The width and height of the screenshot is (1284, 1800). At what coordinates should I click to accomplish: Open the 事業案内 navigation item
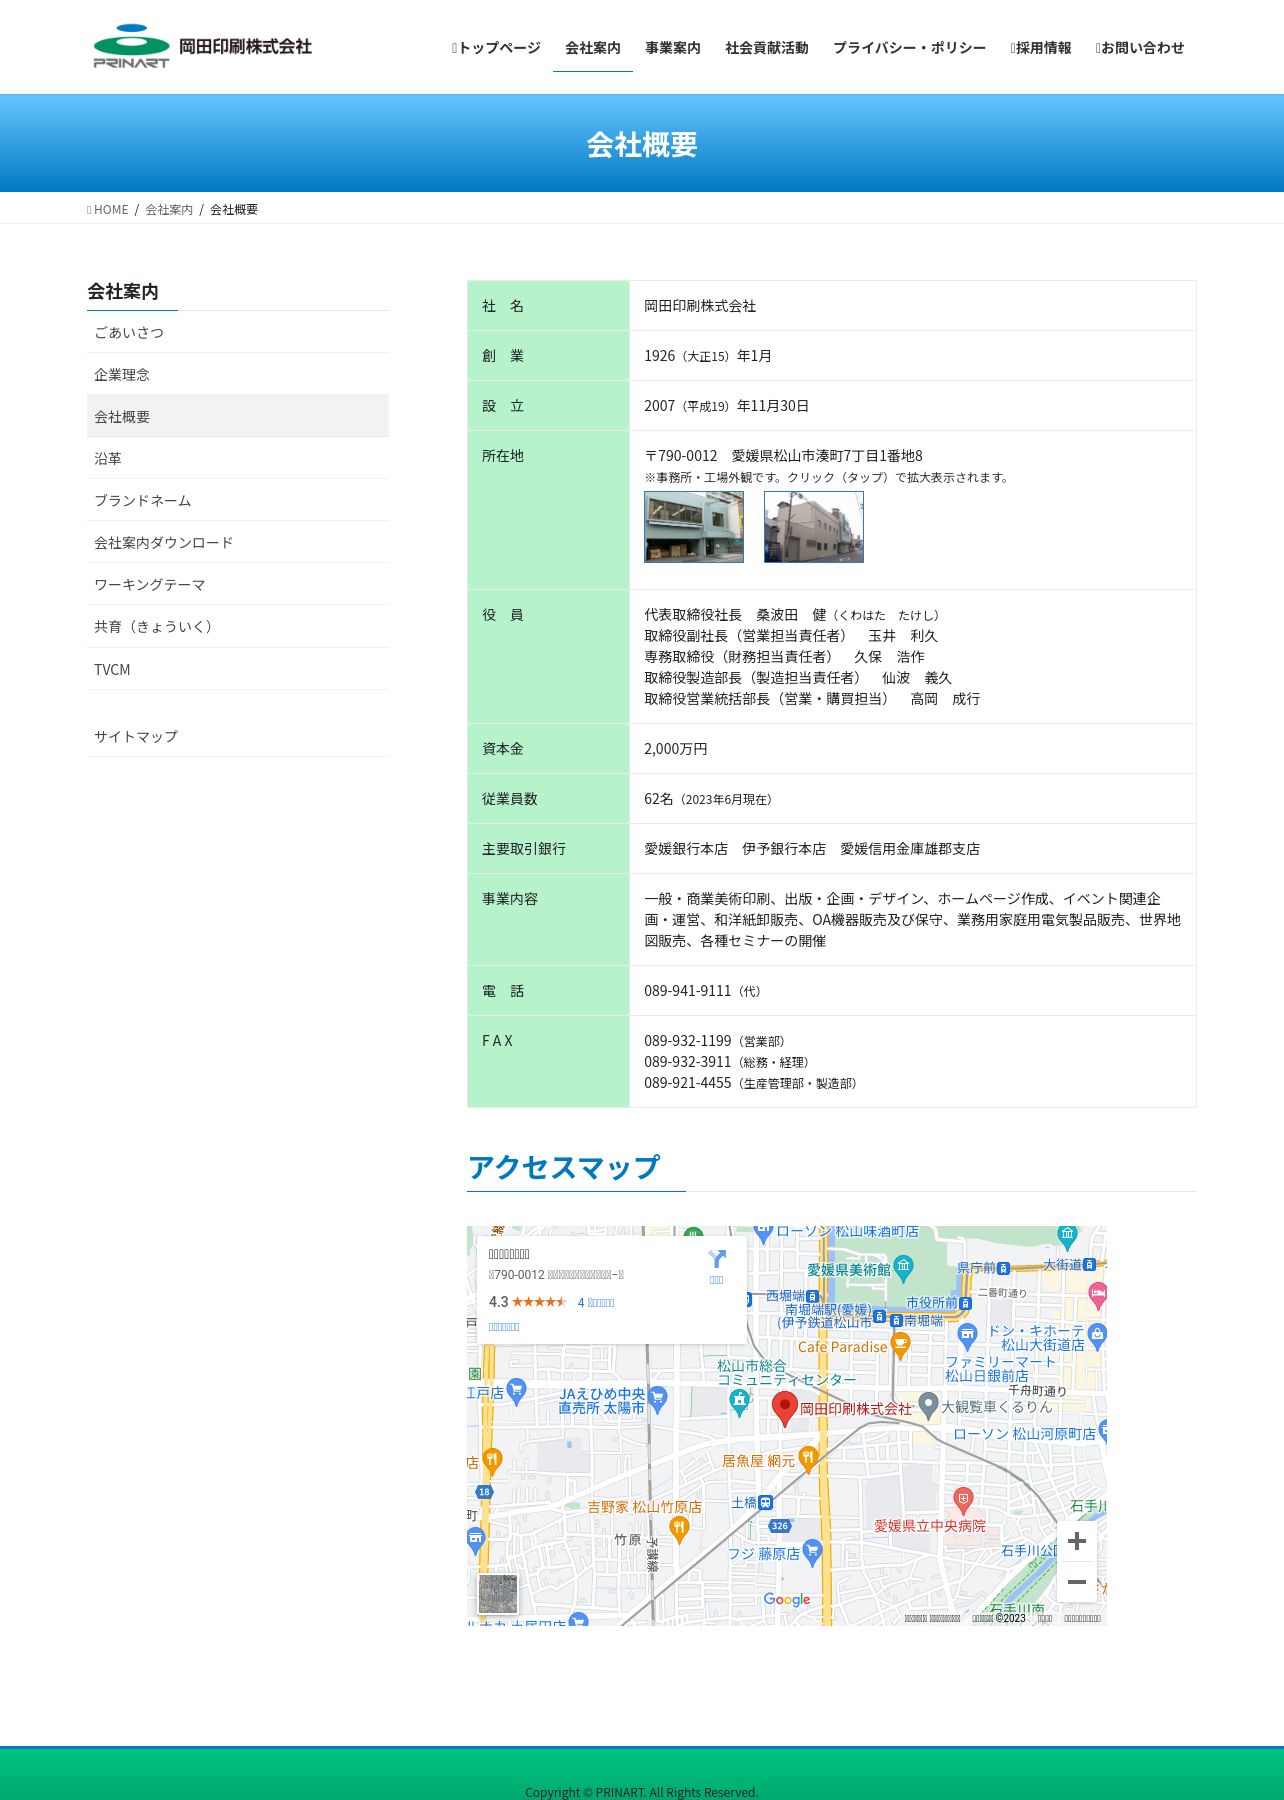click(673, 47)
